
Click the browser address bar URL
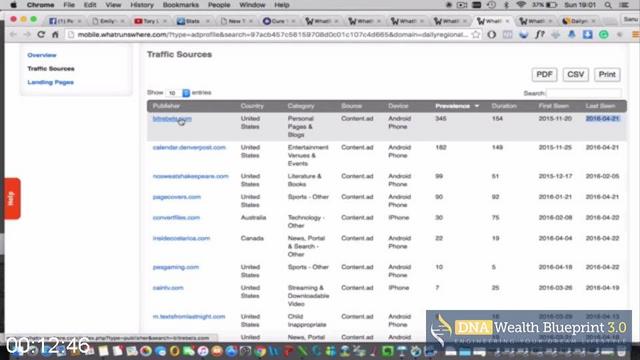273,35
